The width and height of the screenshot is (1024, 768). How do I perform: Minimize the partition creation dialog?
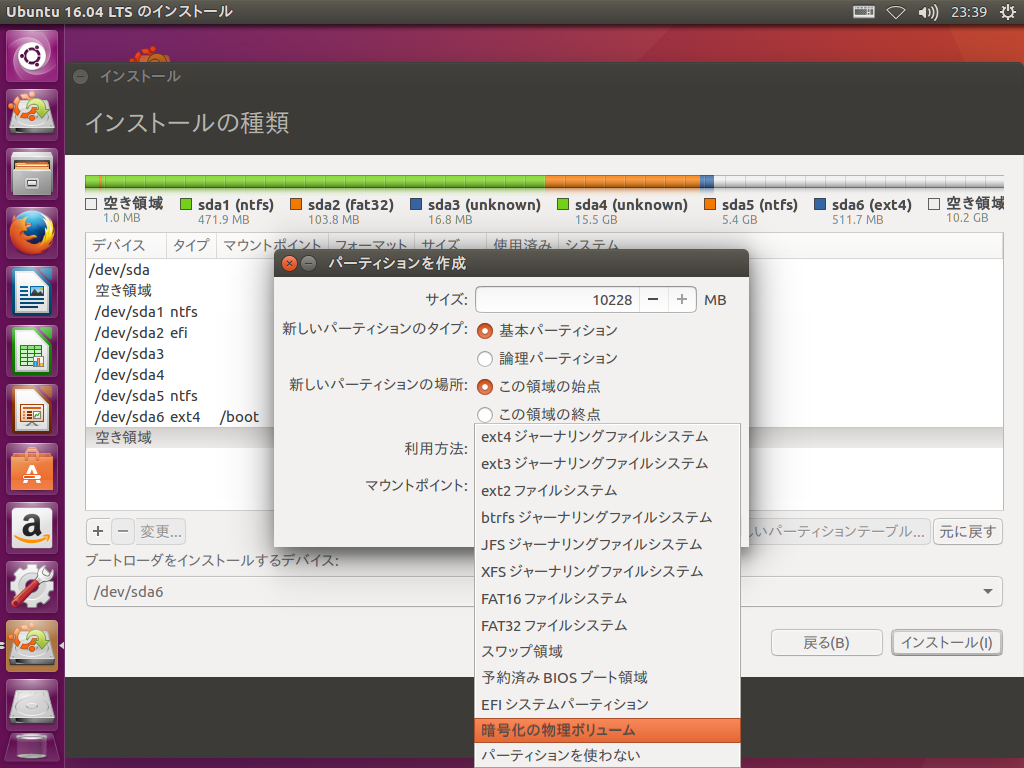(309, 263)
